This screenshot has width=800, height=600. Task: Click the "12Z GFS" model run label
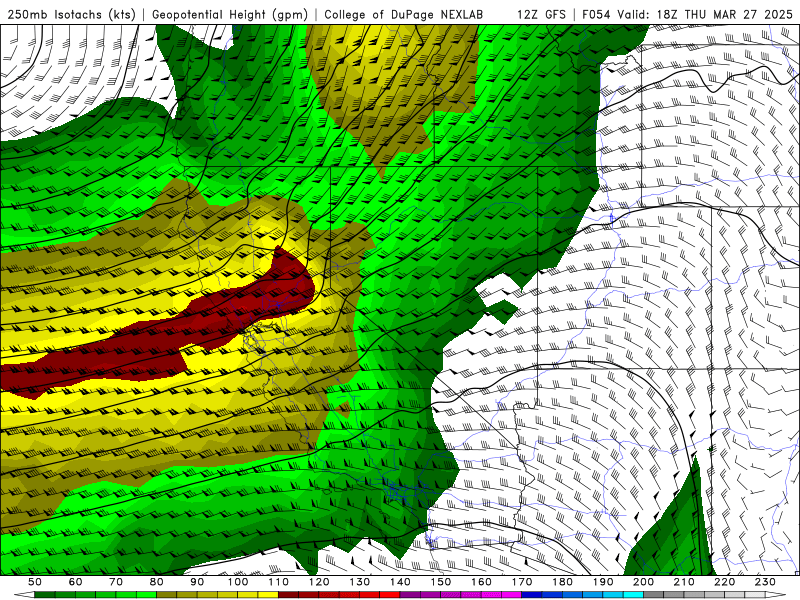[541, 15]
